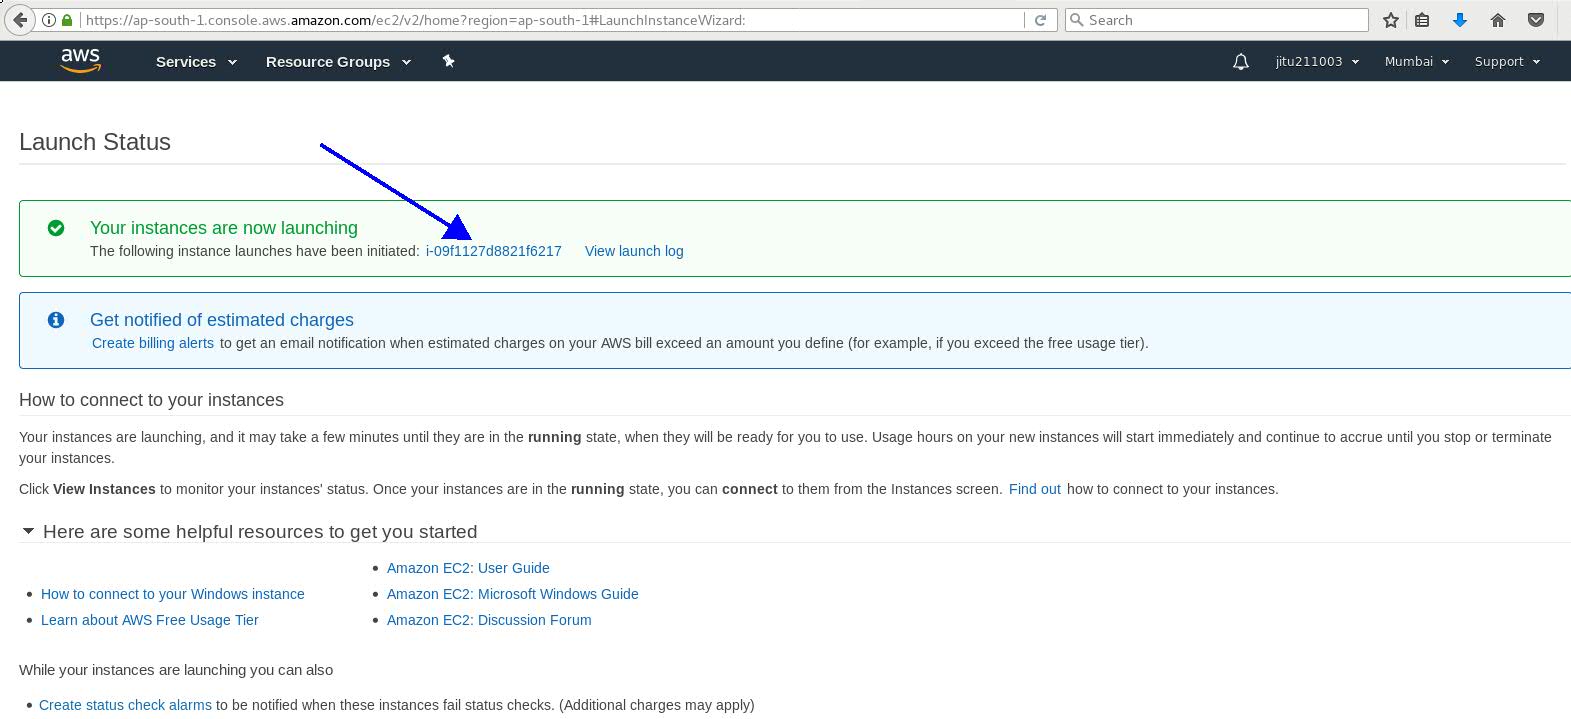Click the magnifier icon in the search box
The height and width of the screenshot is (719, 1571).
pos(1077,20)
